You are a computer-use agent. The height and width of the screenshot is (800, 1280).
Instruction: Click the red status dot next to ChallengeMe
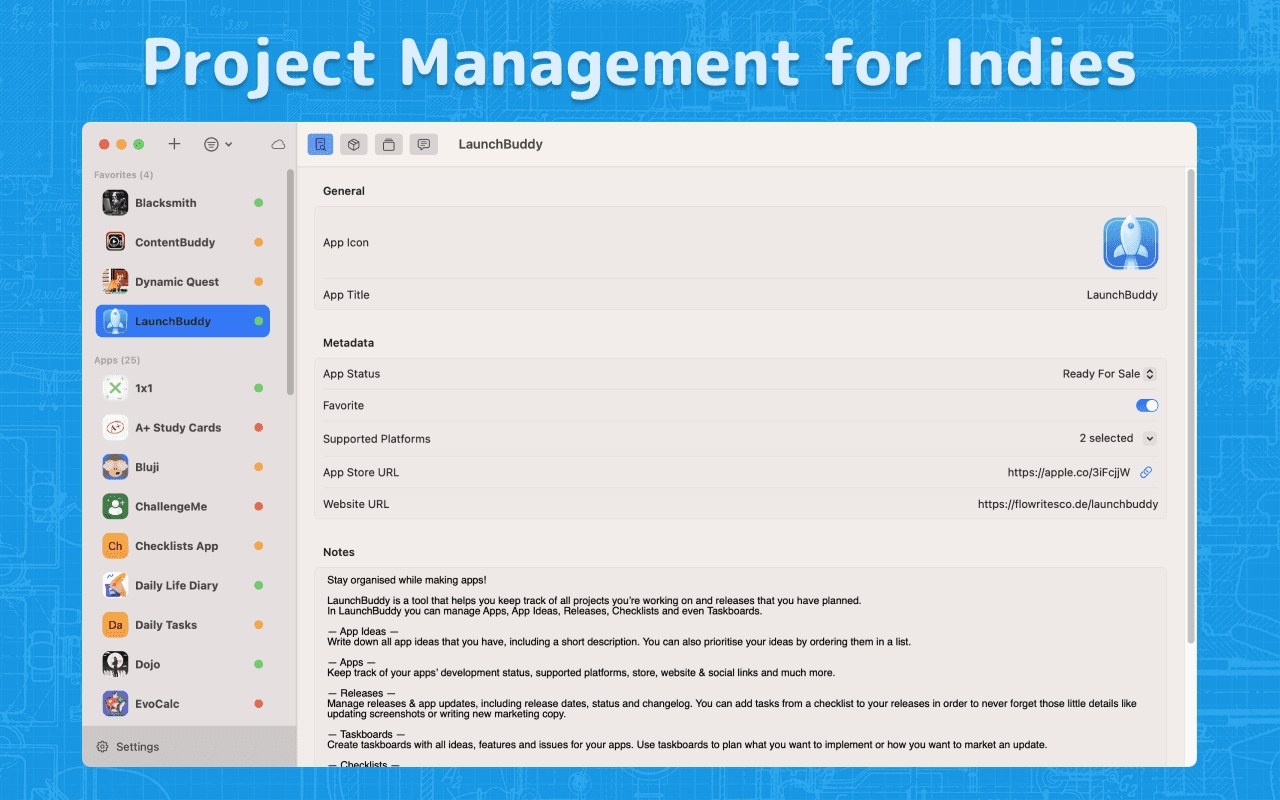coord(258,506)
